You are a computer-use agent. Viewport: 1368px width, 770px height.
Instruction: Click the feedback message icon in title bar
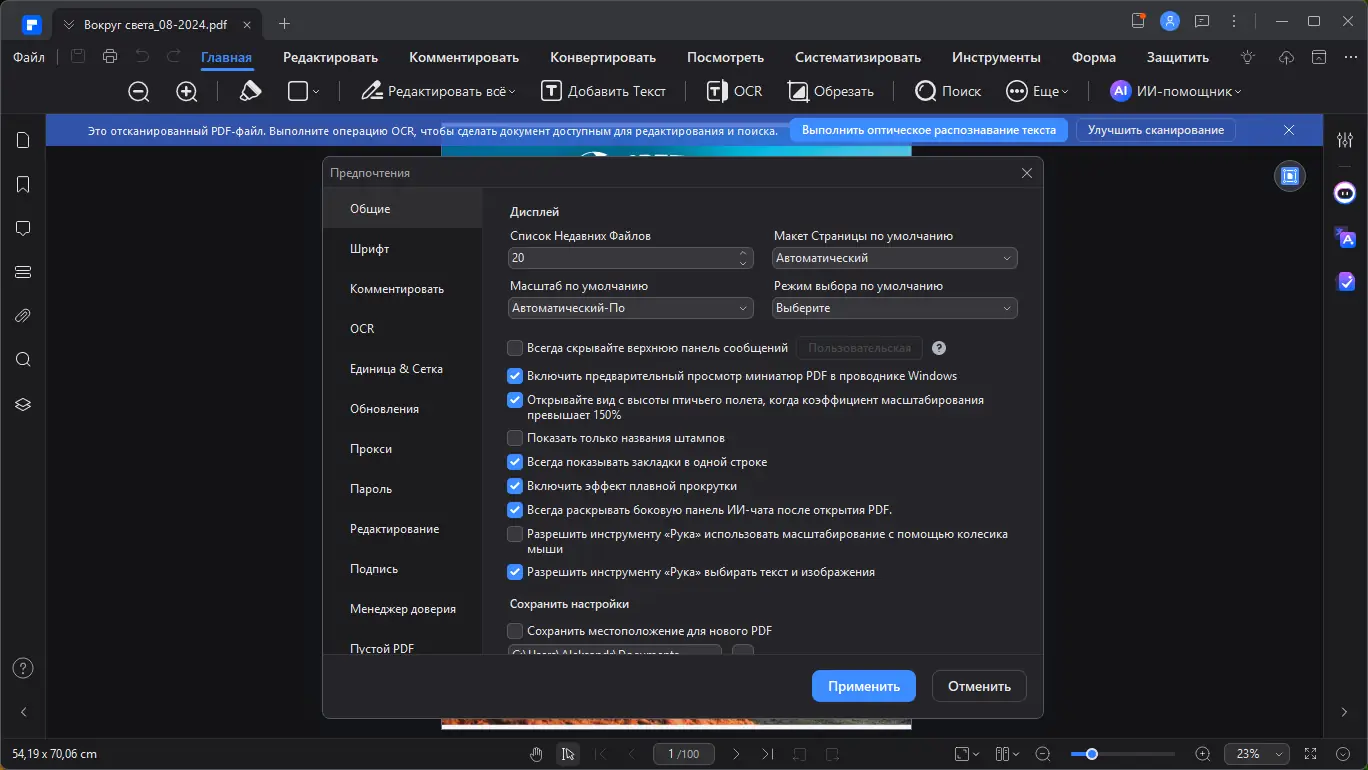point(1202,21)
